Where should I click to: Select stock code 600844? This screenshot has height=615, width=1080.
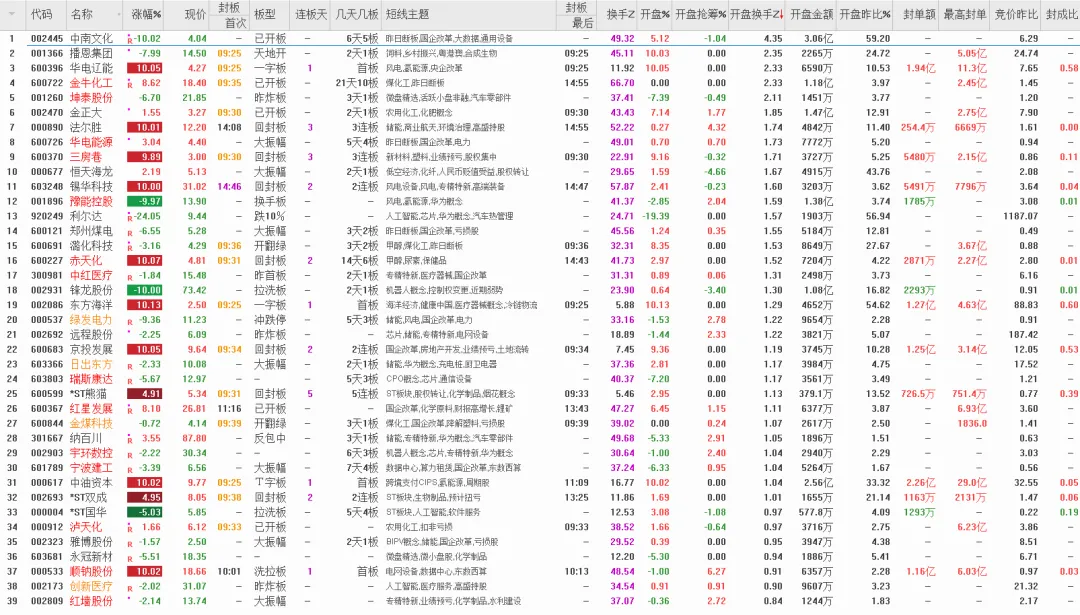coord(47,424)
